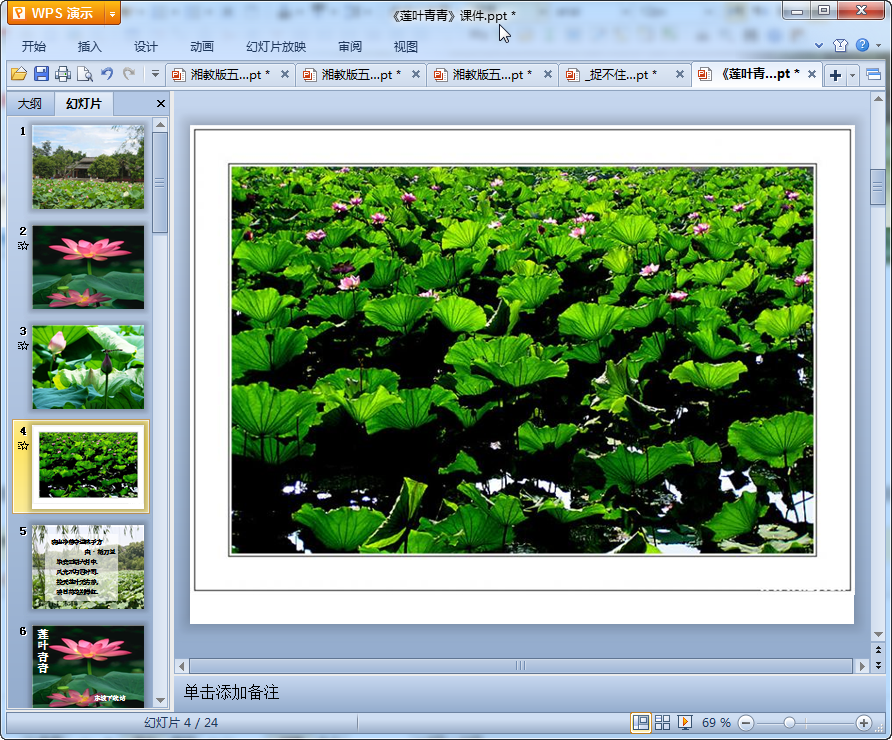
Task: Switch to the 幻灯片 panel tab
Action: pyautogui.click(x=84, y=104)
